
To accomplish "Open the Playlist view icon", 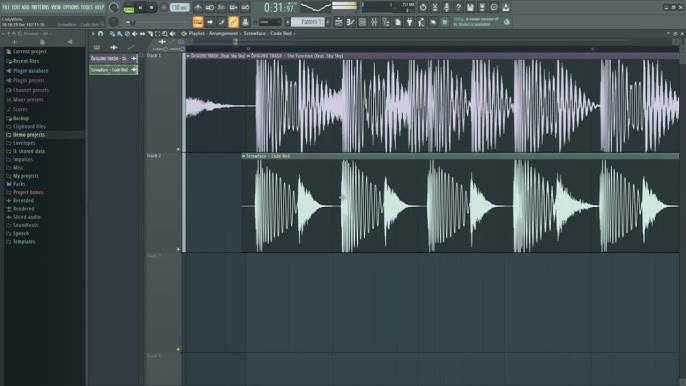I will point(339,22).
